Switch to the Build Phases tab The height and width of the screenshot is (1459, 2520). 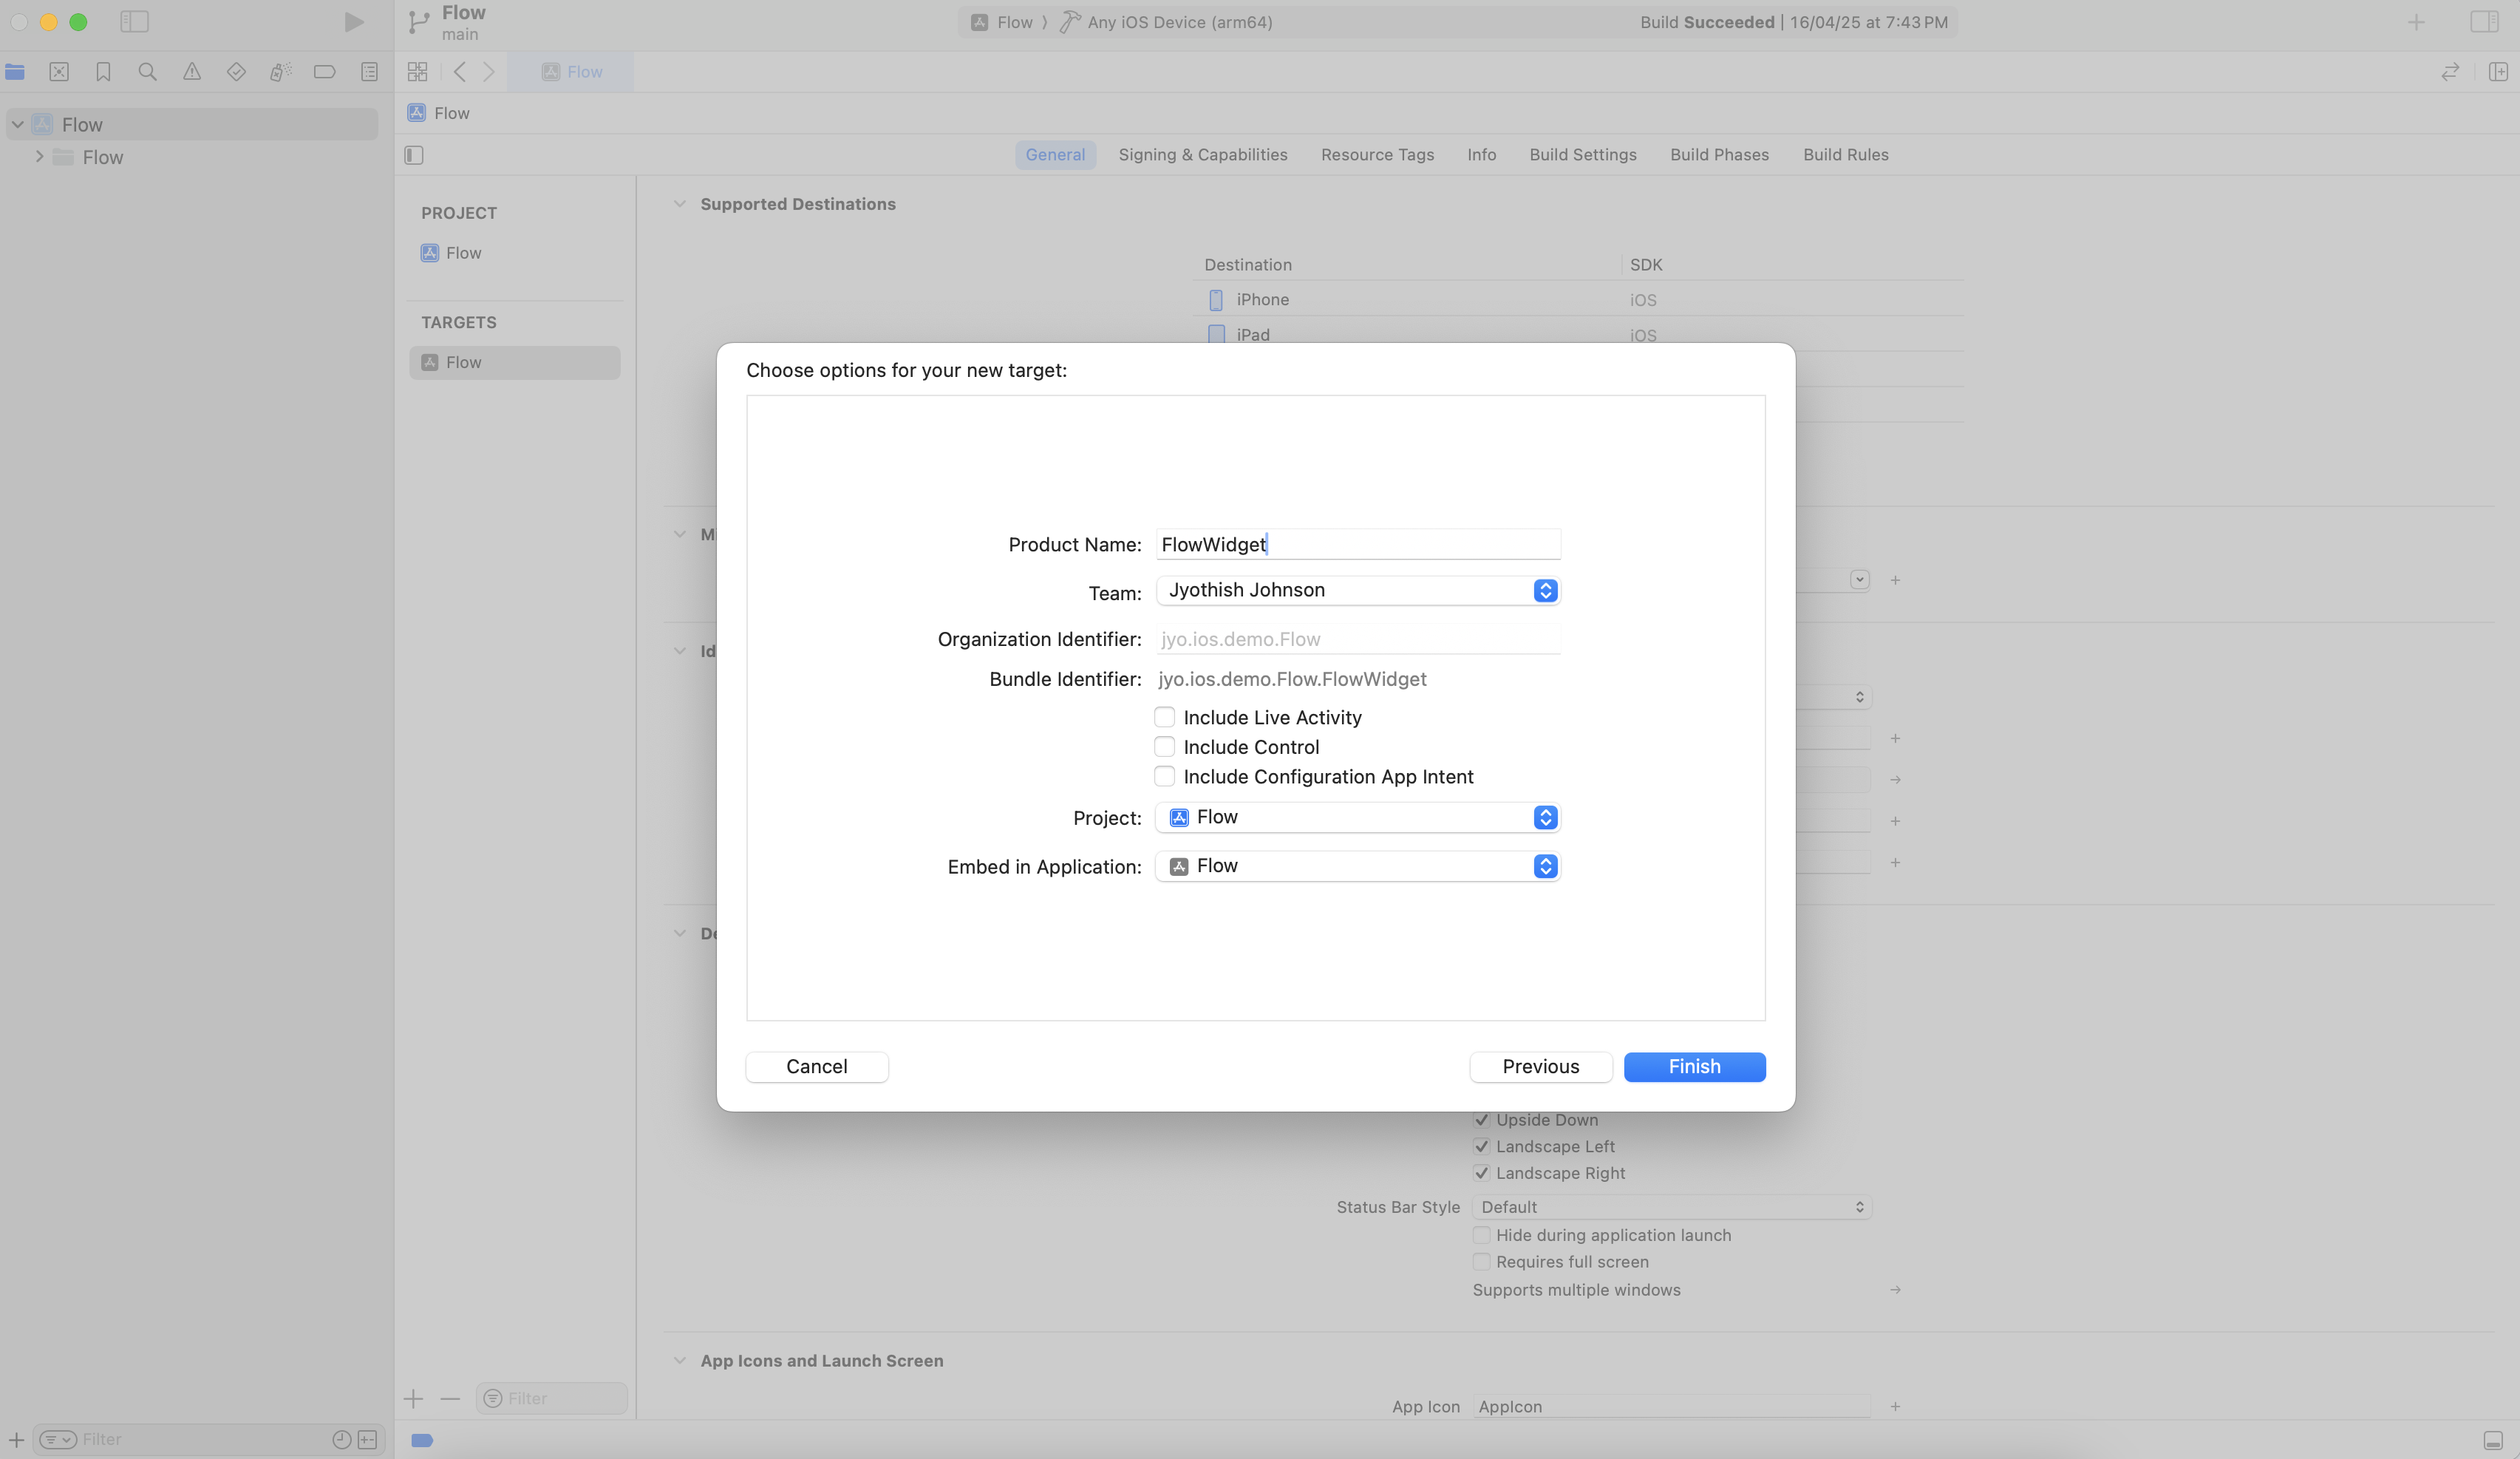click(1719, 155)
